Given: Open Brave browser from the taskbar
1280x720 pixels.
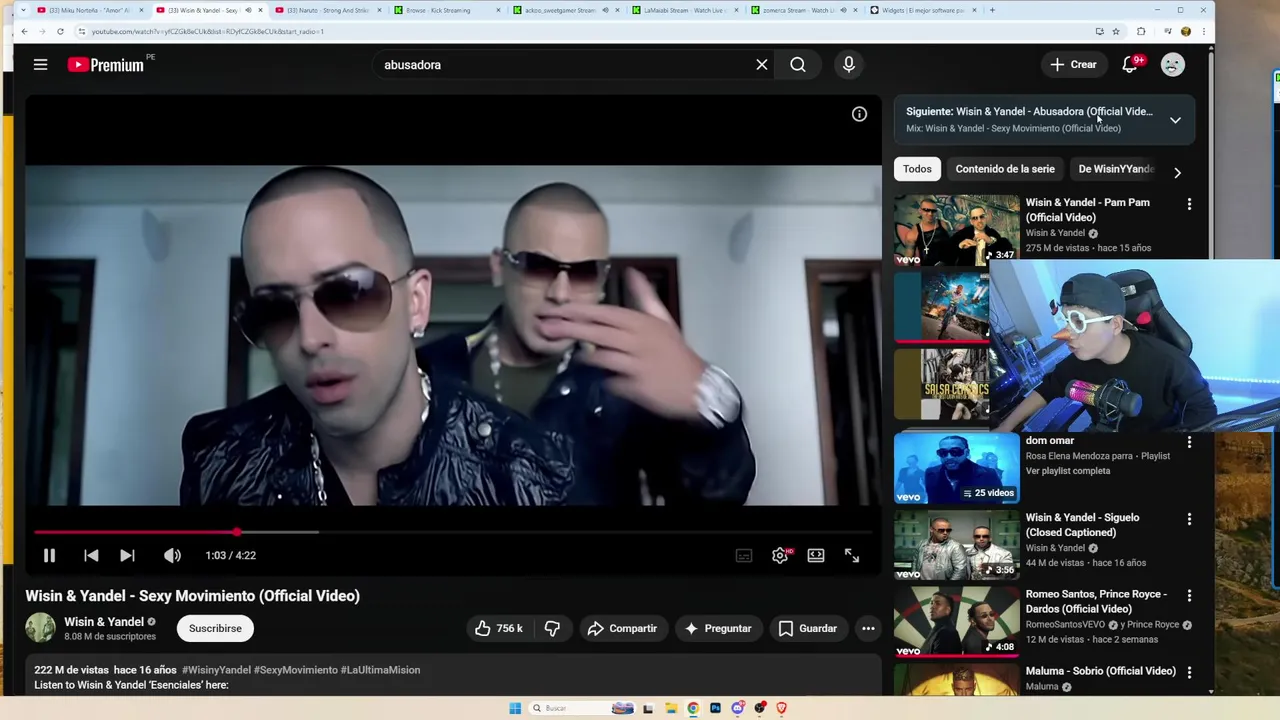Looking at the screenshot, I should 782,708.
